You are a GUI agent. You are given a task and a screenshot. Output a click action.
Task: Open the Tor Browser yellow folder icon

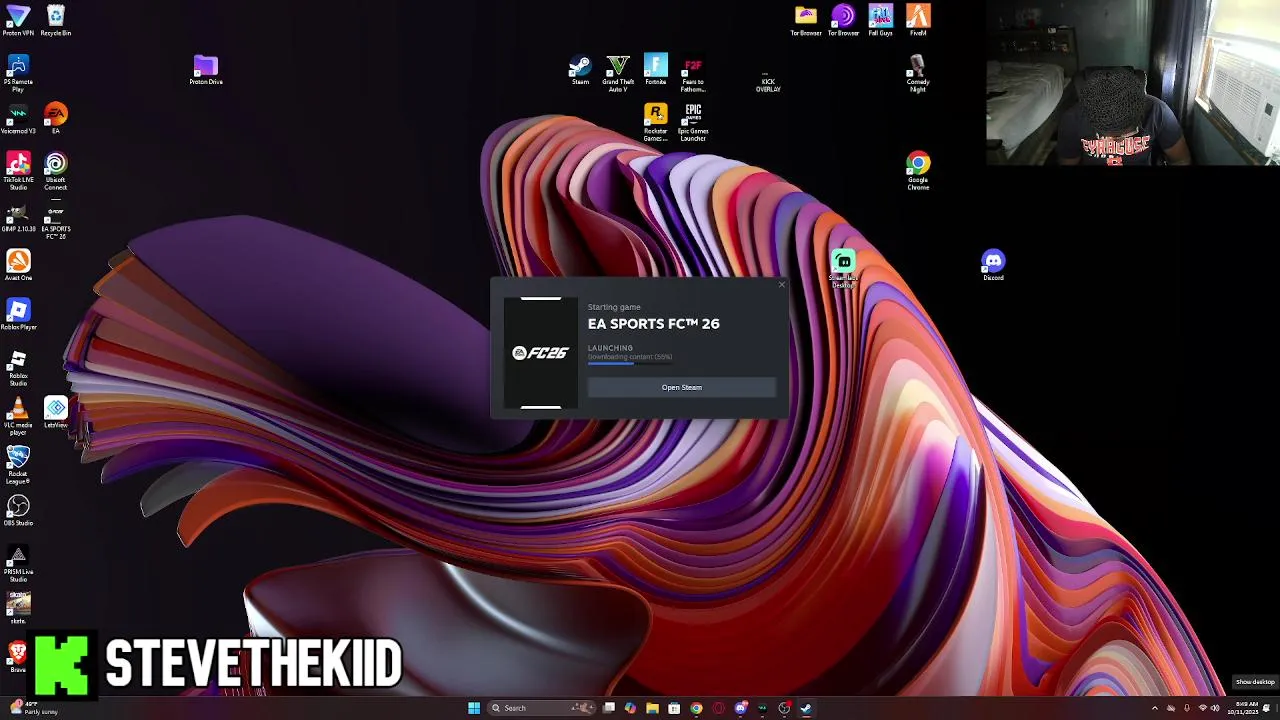tap(806, 20)
